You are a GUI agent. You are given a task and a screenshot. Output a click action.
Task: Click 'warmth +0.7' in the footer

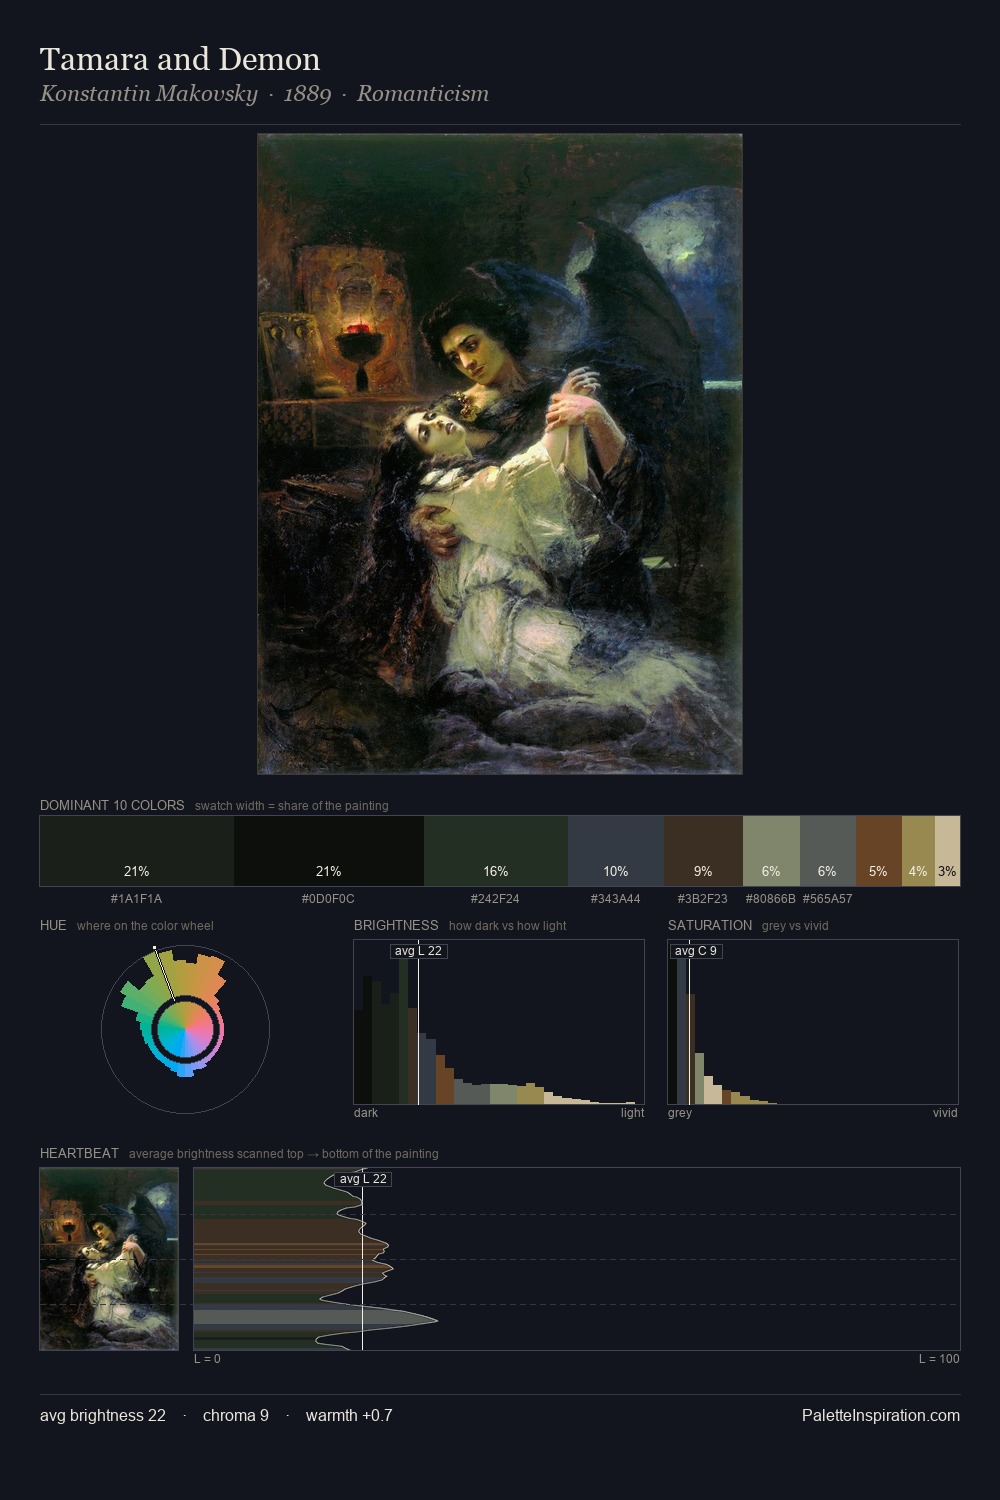tap(349, 1415)
